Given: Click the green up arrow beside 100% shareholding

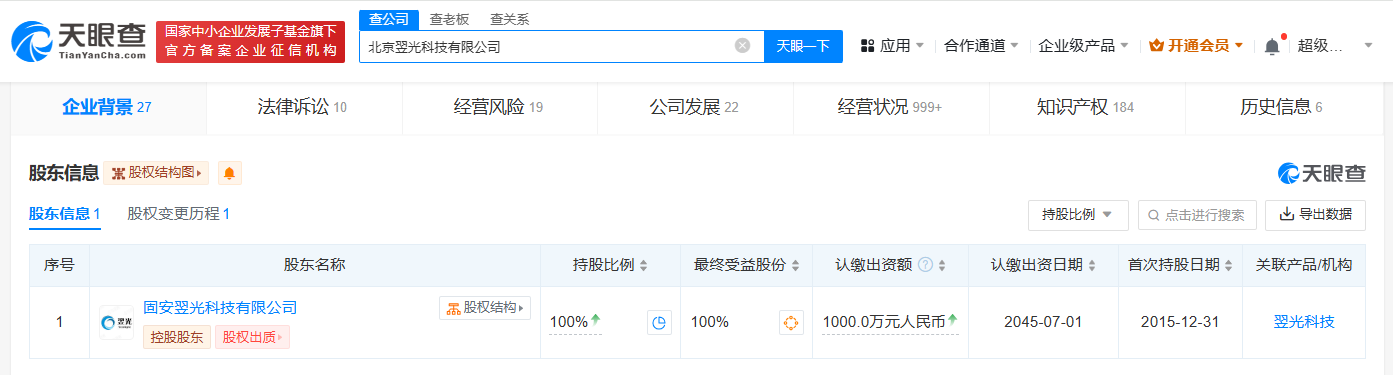Looking at the screenshot, I should coord(595,320).
